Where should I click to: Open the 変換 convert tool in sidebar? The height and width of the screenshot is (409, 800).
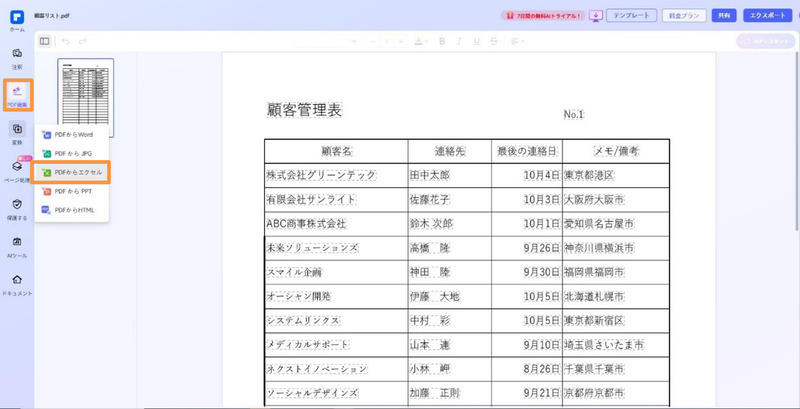[17, 133]
